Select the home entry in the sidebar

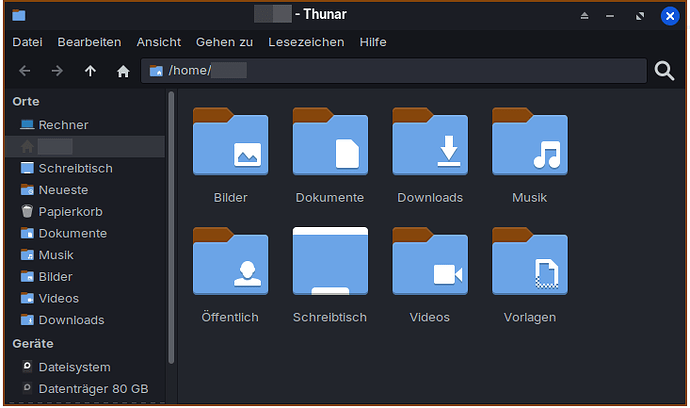click(x=86, y=147)
